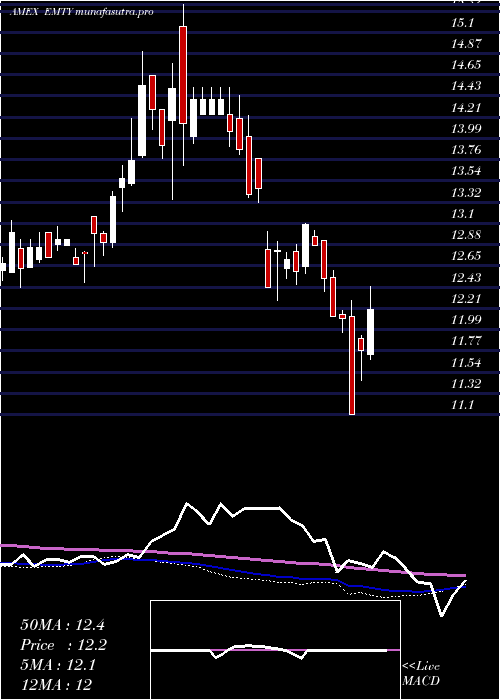The width and height of the screenshot is (500, 700).
Task: Click the 14.87 price axis label
Action: coord(467,43)
